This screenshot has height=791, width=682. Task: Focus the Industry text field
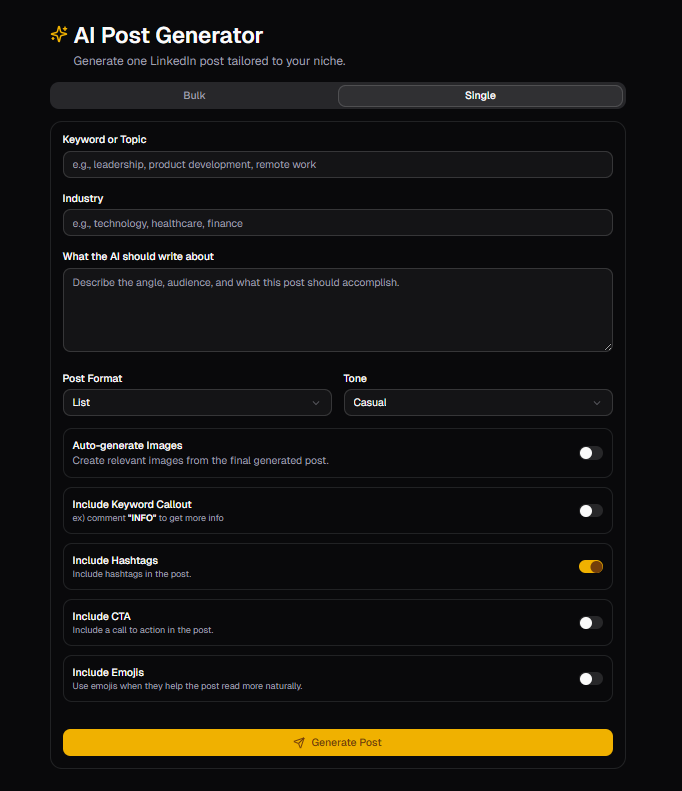click(337, 223)
